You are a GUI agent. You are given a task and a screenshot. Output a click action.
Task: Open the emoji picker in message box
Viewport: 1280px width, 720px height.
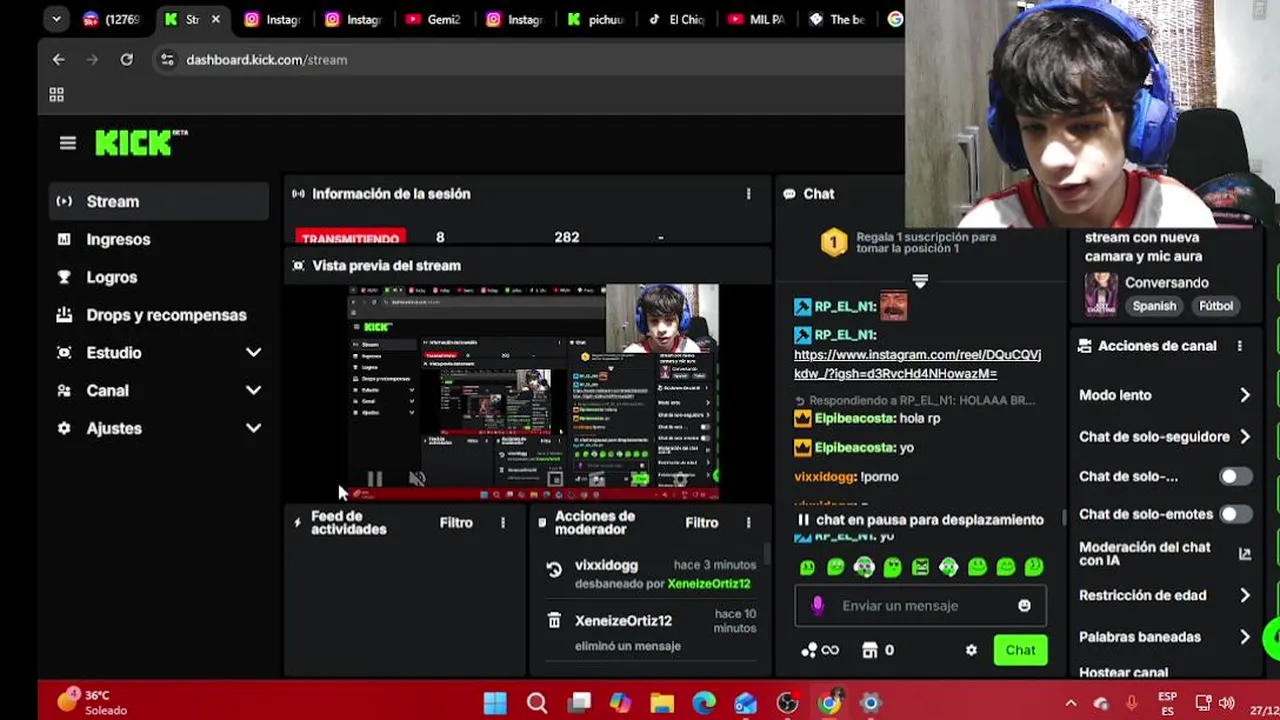pos(1024,606)
